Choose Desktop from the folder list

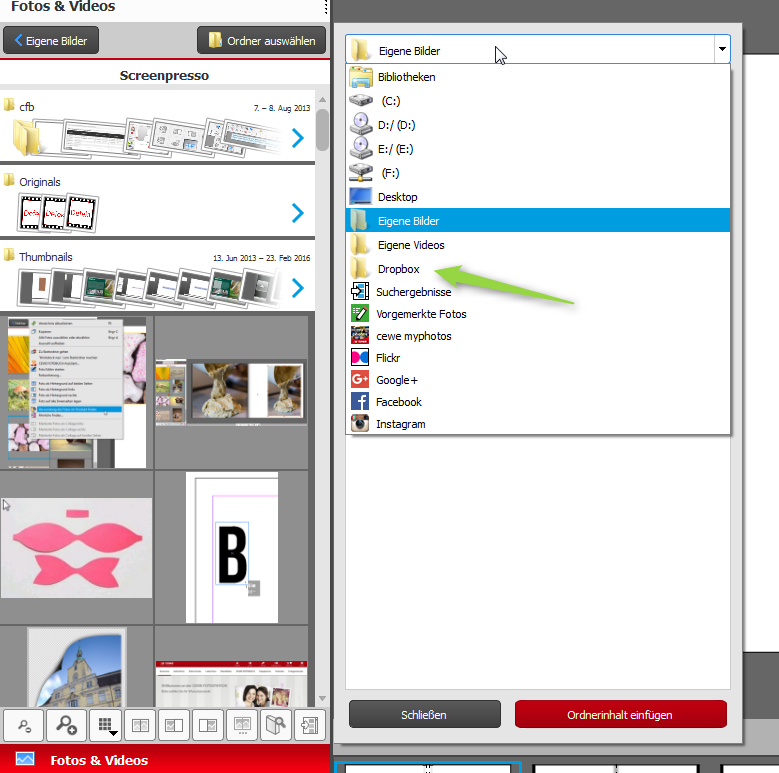click(x=538, y=197)
